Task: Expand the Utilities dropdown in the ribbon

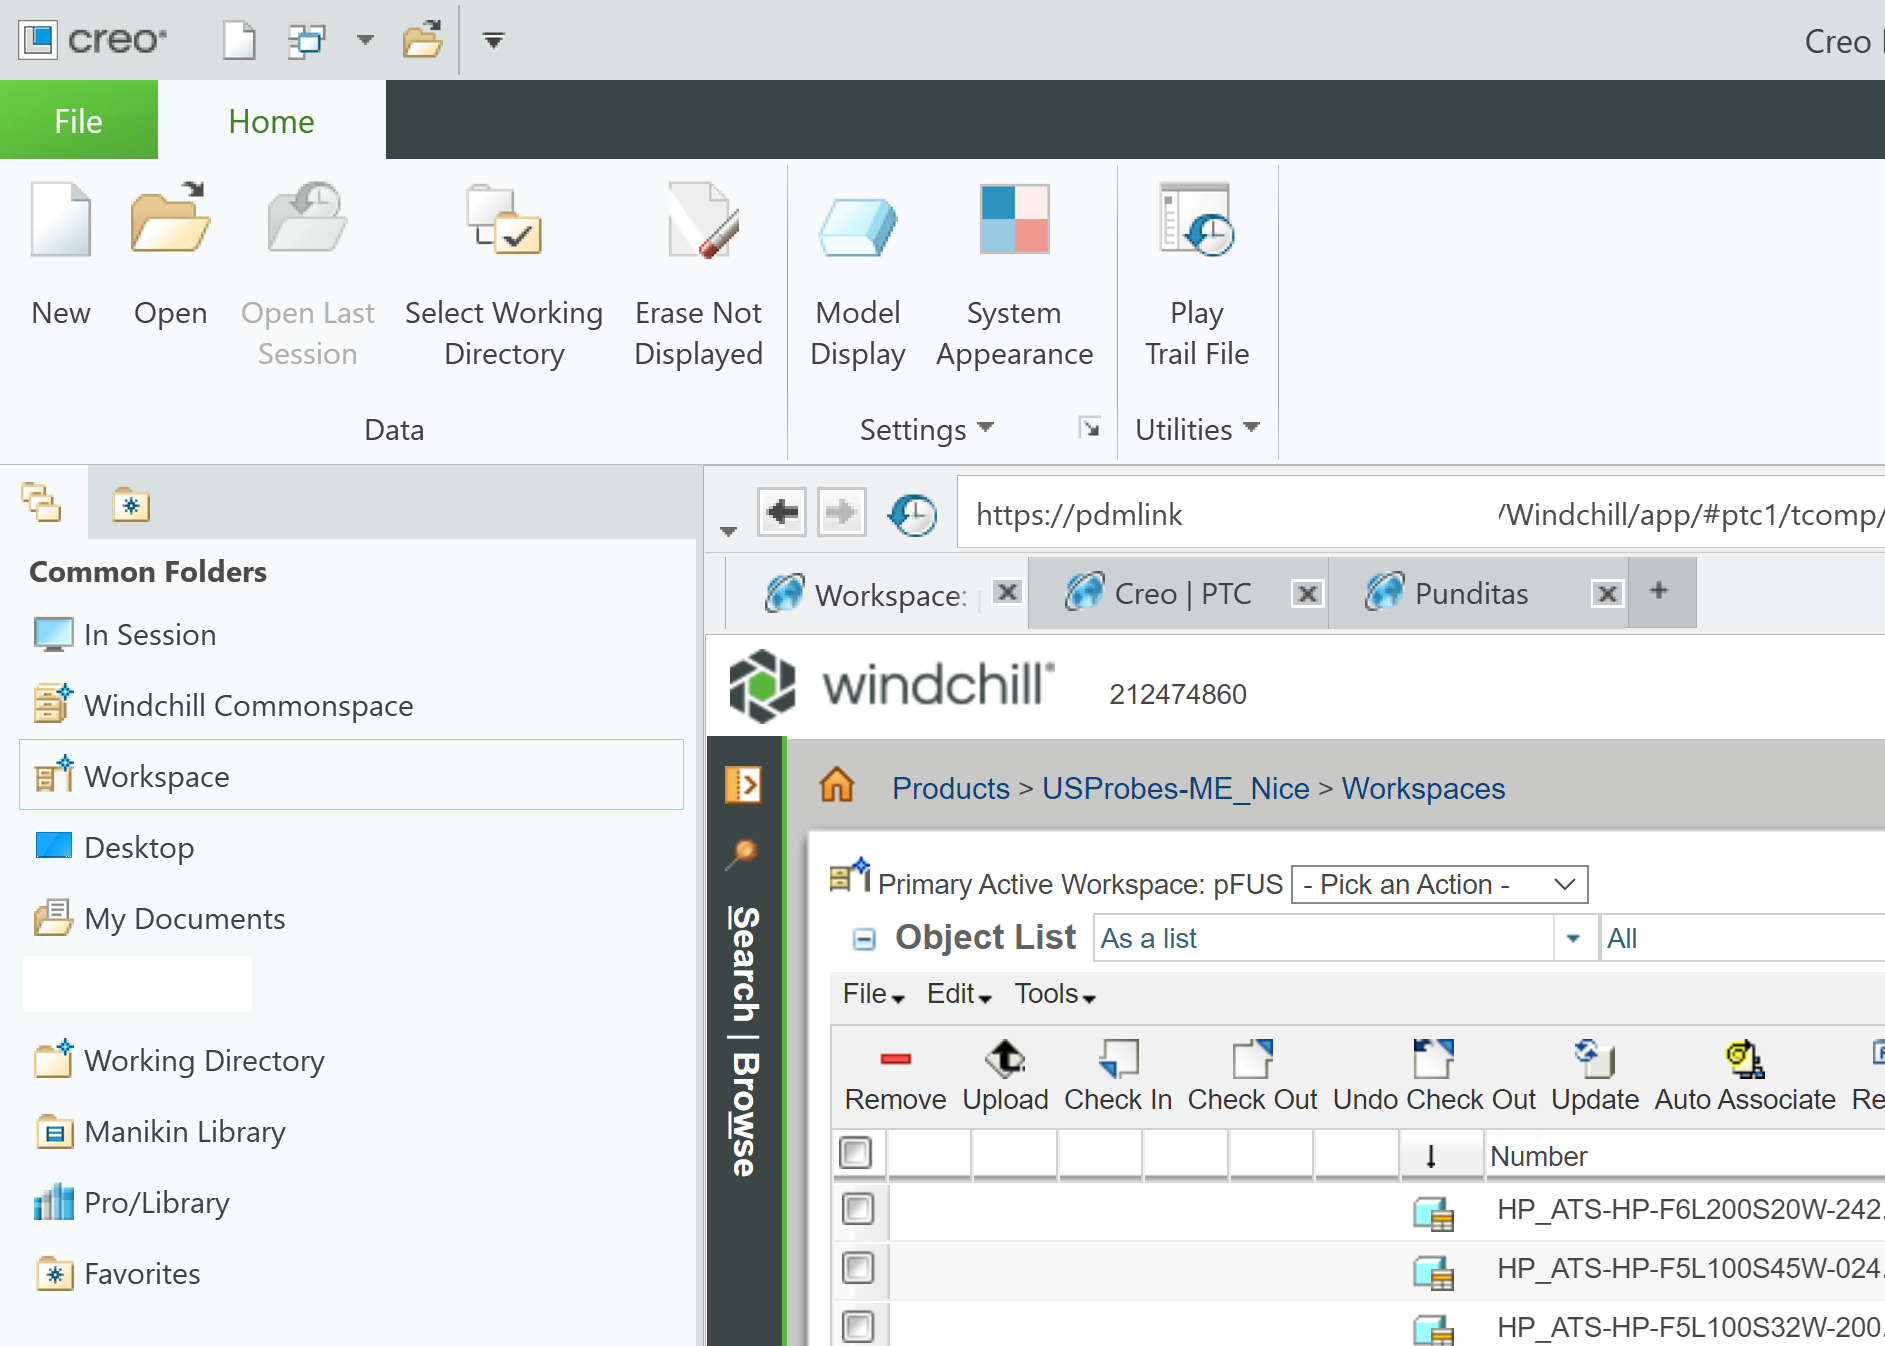Action: 1251,429
